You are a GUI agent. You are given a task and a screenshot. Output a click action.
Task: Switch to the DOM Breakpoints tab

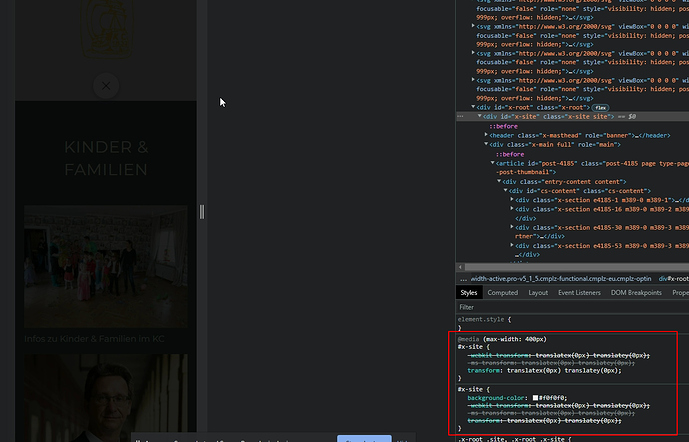coord(638,293)
